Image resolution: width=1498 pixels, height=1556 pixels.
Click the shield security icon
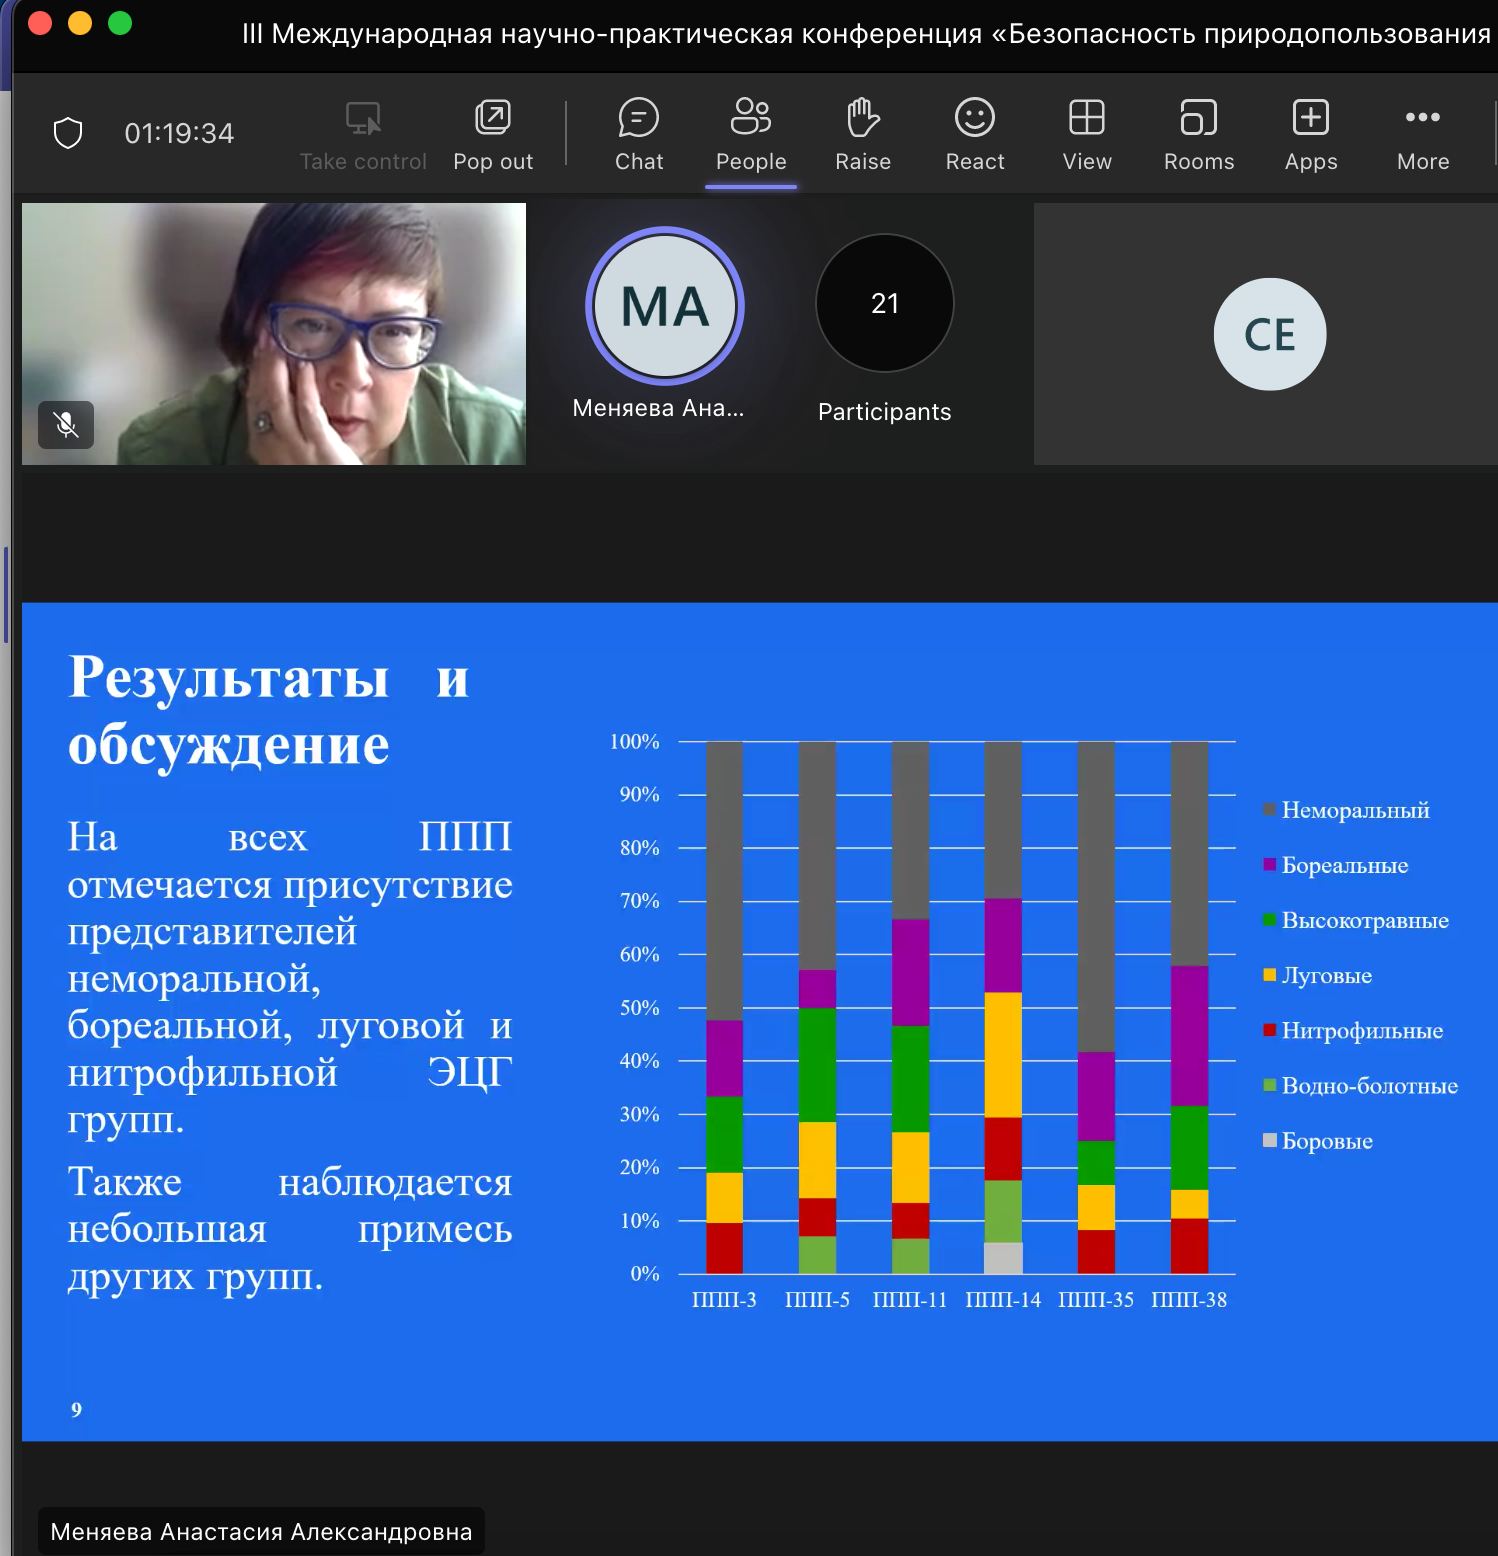68,133
